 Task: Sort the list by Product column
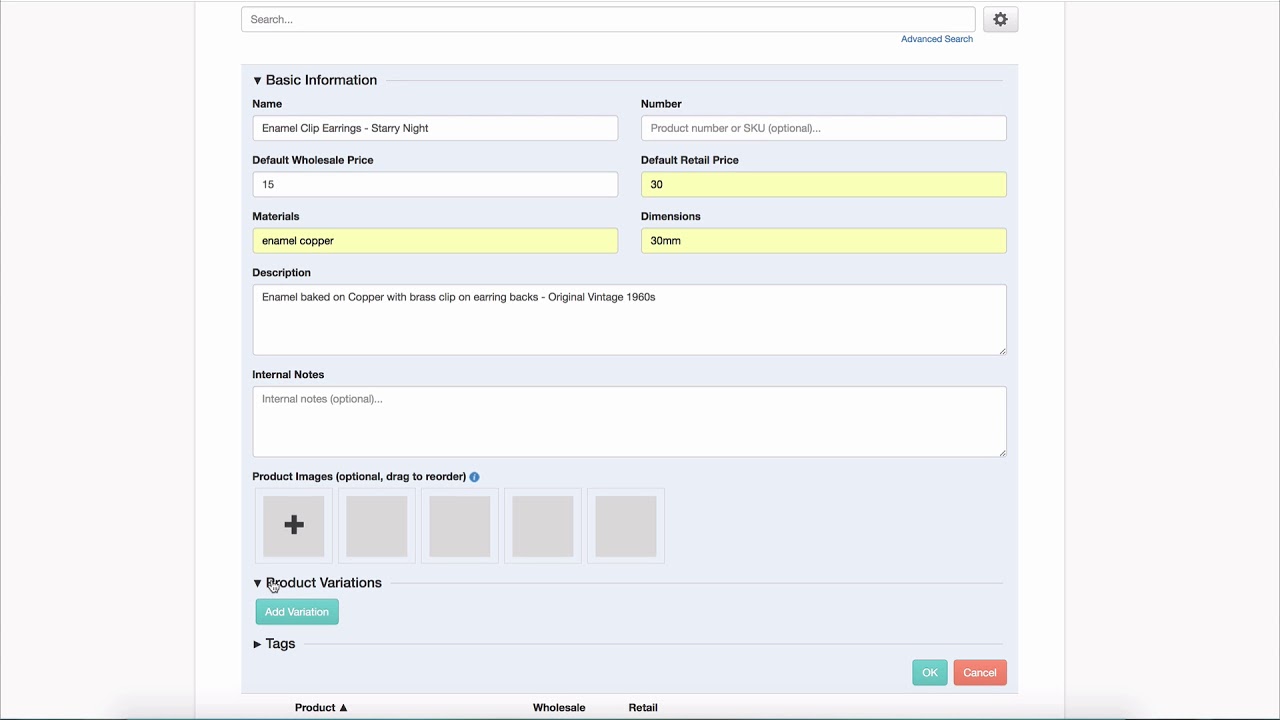tap(321, 708)
